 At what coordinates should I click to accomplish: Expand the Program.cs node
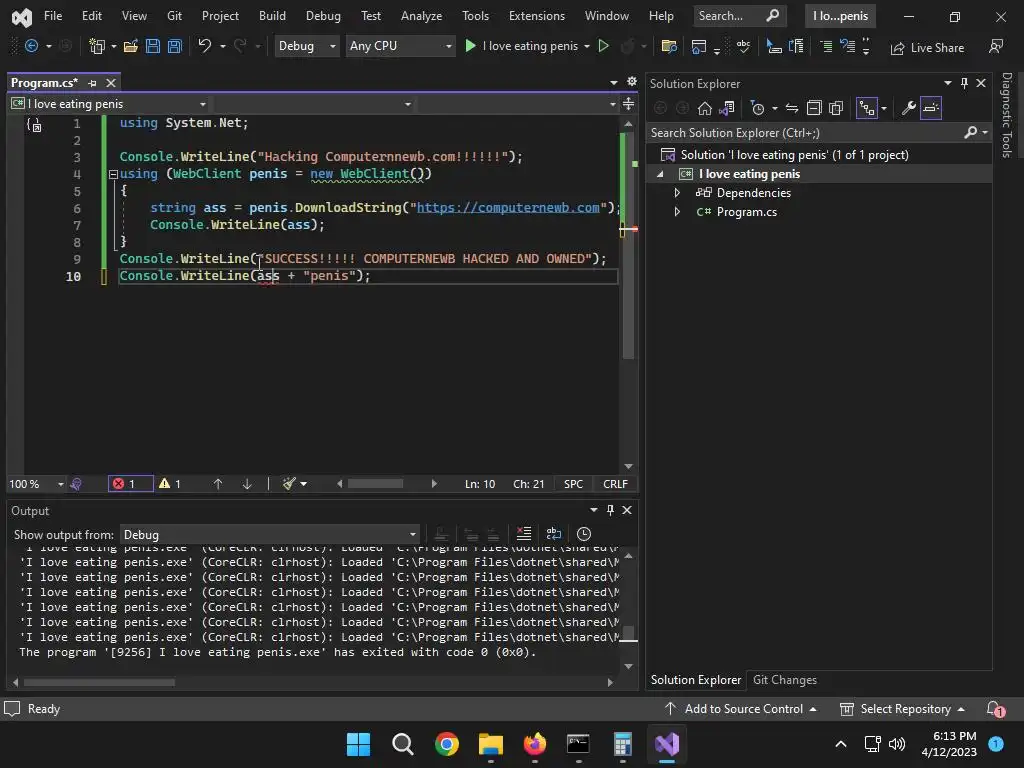click(677, 212)
